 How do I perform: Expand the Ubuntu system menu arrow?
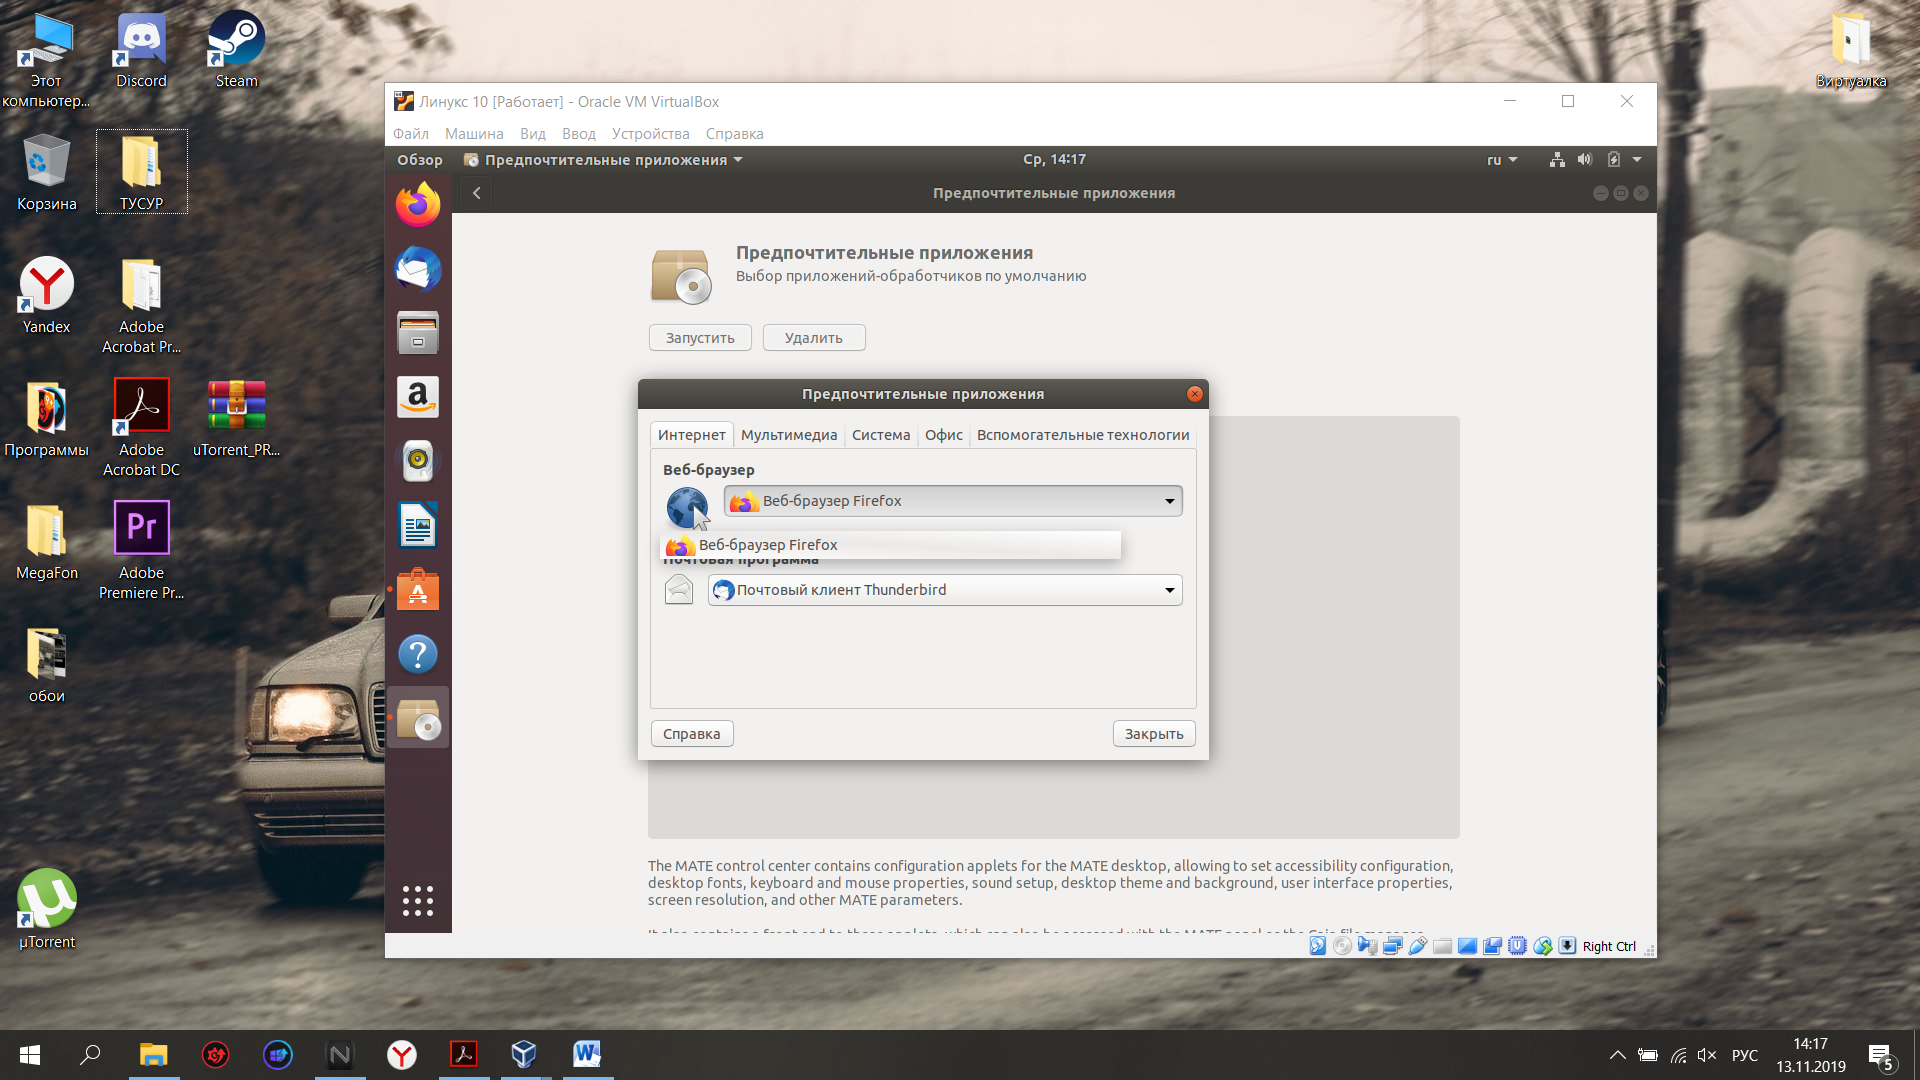(x=1637, y=160)
